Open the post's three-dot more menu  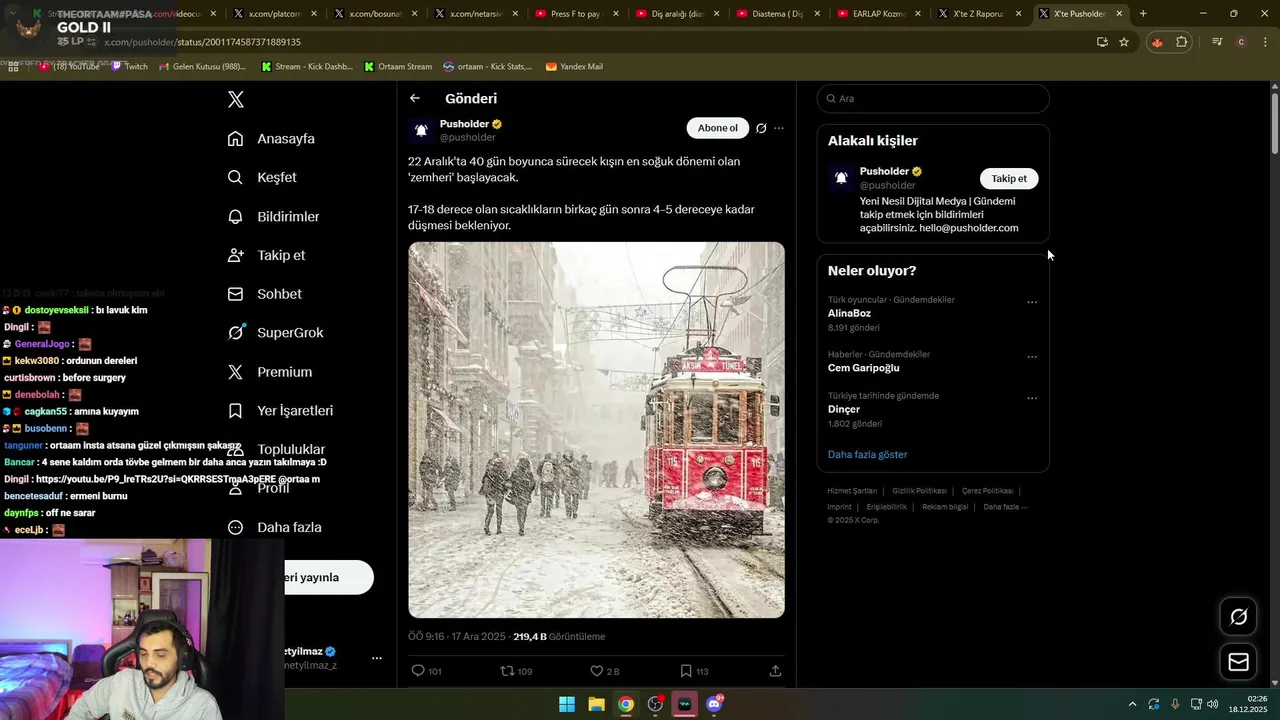[779, 128]
